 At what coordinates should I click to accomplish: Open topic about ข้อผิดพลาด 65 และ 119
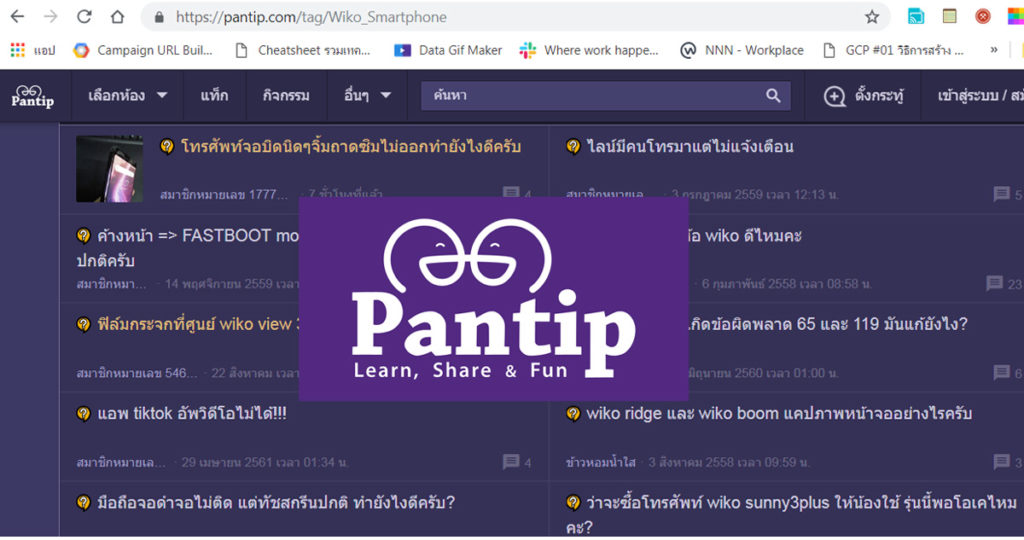(828, 324)
